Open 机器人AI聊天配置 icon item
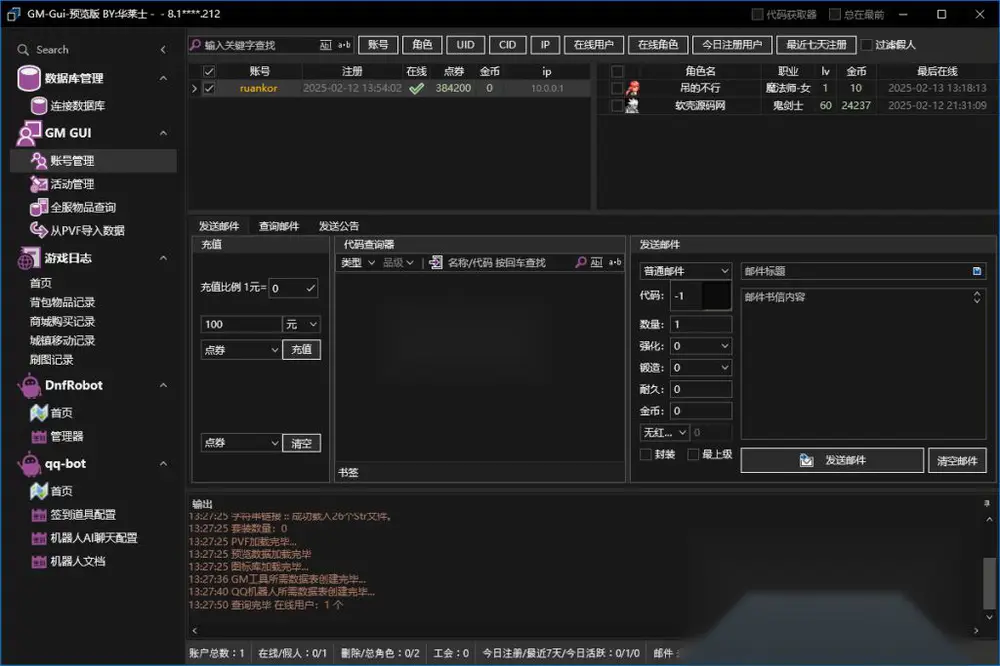Viewport: 1000px width, 666px height. pyautogui.click(x=39, y=538)
